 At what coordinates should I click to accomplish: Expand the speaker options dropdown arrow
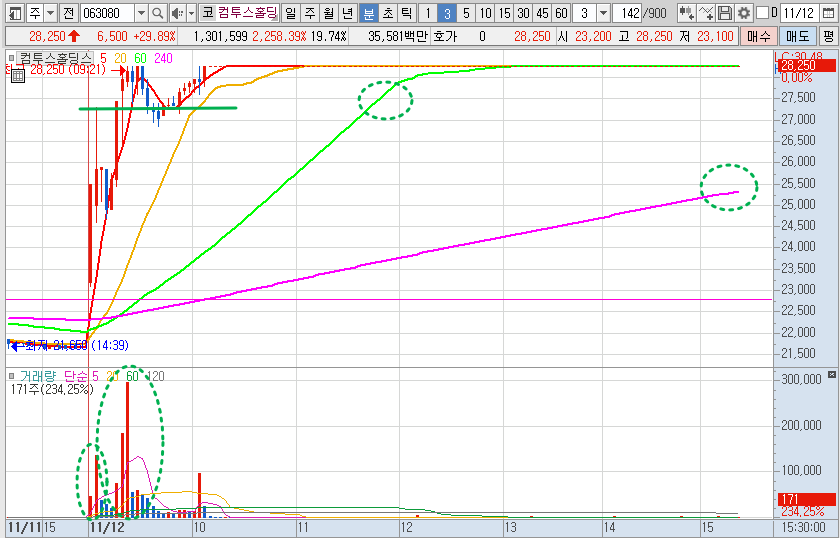click(191, 13)
